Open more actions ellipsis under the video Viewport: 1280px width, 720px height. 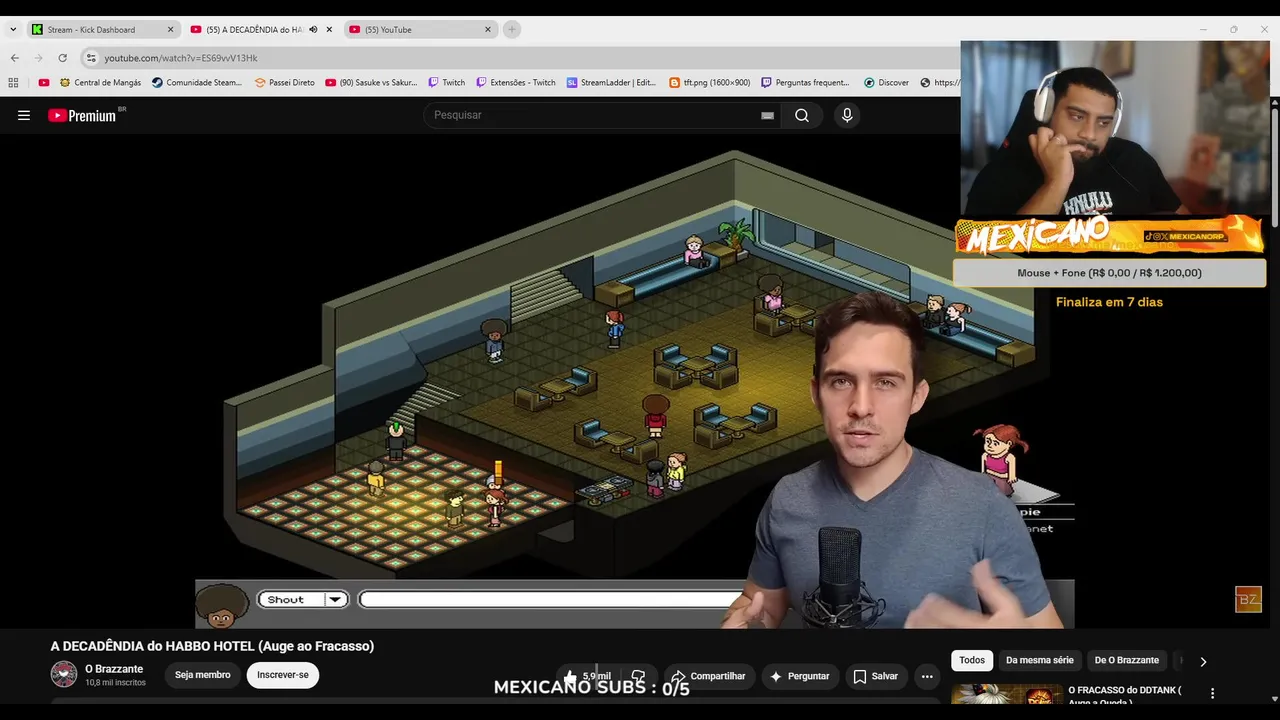click(x=927, y=677)
